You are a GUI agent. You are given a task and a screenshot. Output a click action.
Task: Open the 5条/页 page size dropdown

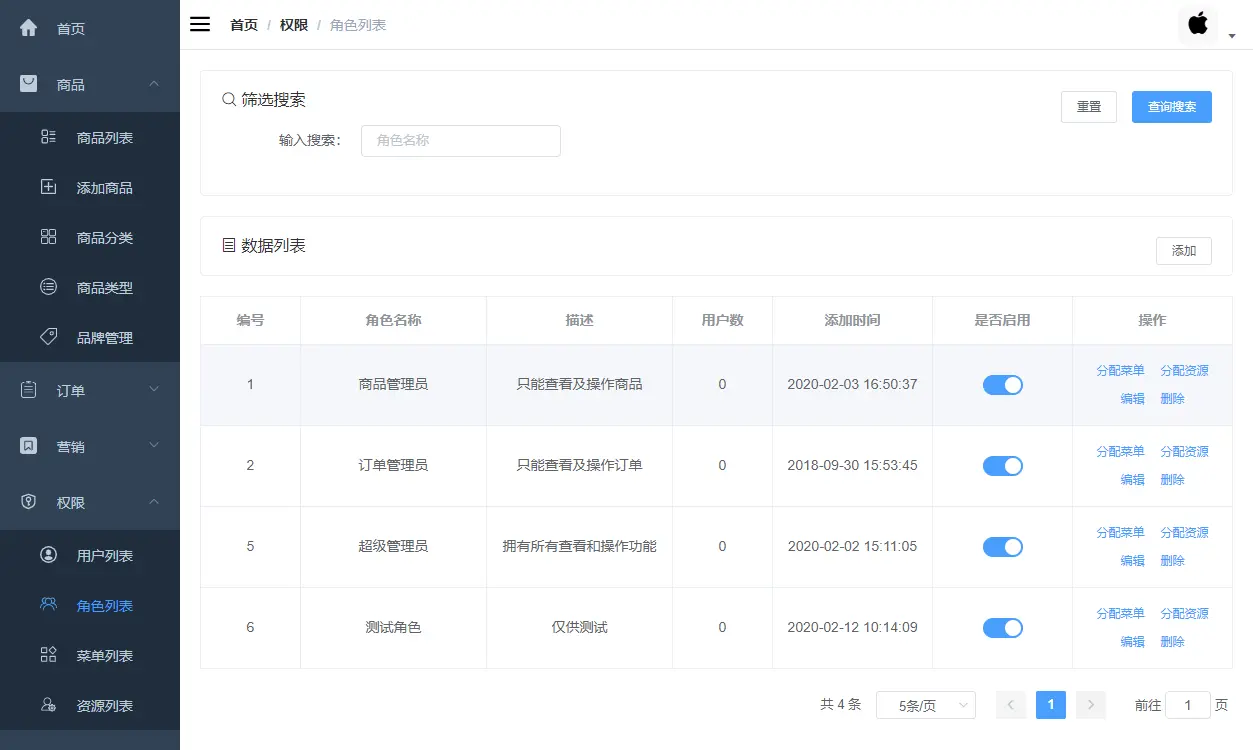click(926, 705)
